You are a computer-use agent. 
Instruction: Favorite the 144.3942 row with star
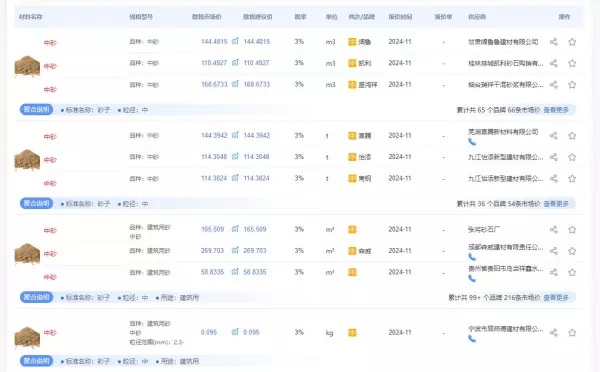pyautogui.click(x=572, y=135)
